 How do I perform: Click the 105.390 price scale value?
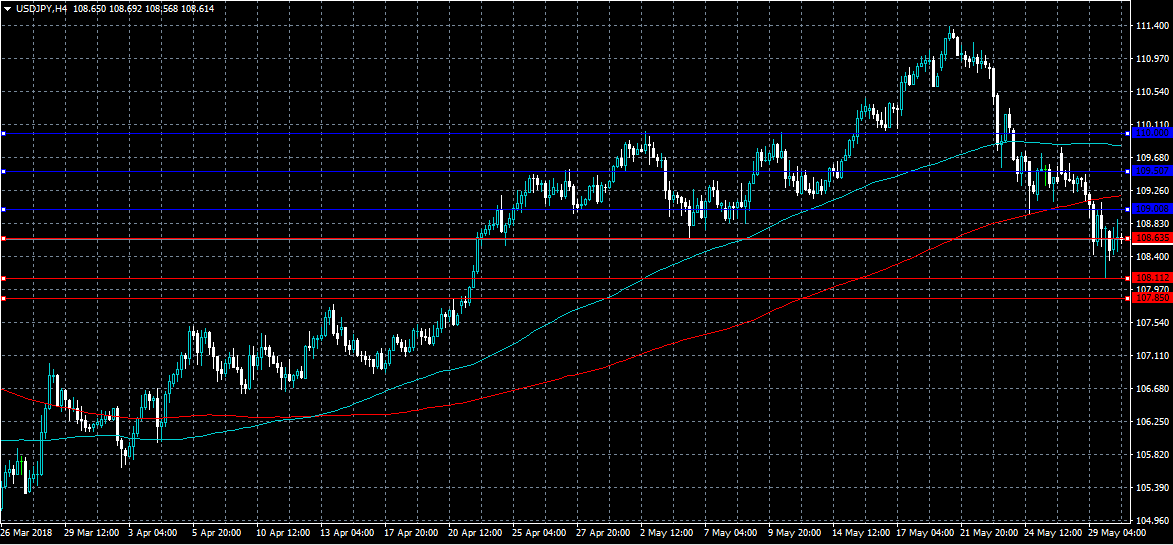coord(1152,487)
